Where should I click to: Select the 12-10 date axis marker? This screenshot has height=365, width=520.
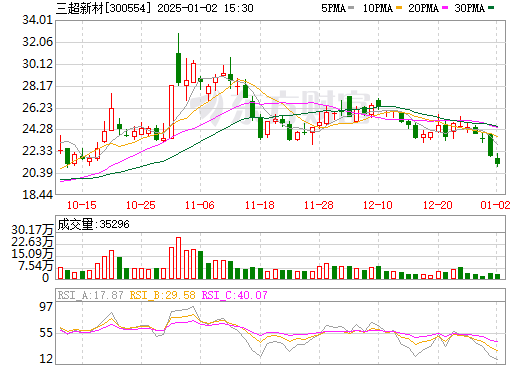tap(378, 205)
